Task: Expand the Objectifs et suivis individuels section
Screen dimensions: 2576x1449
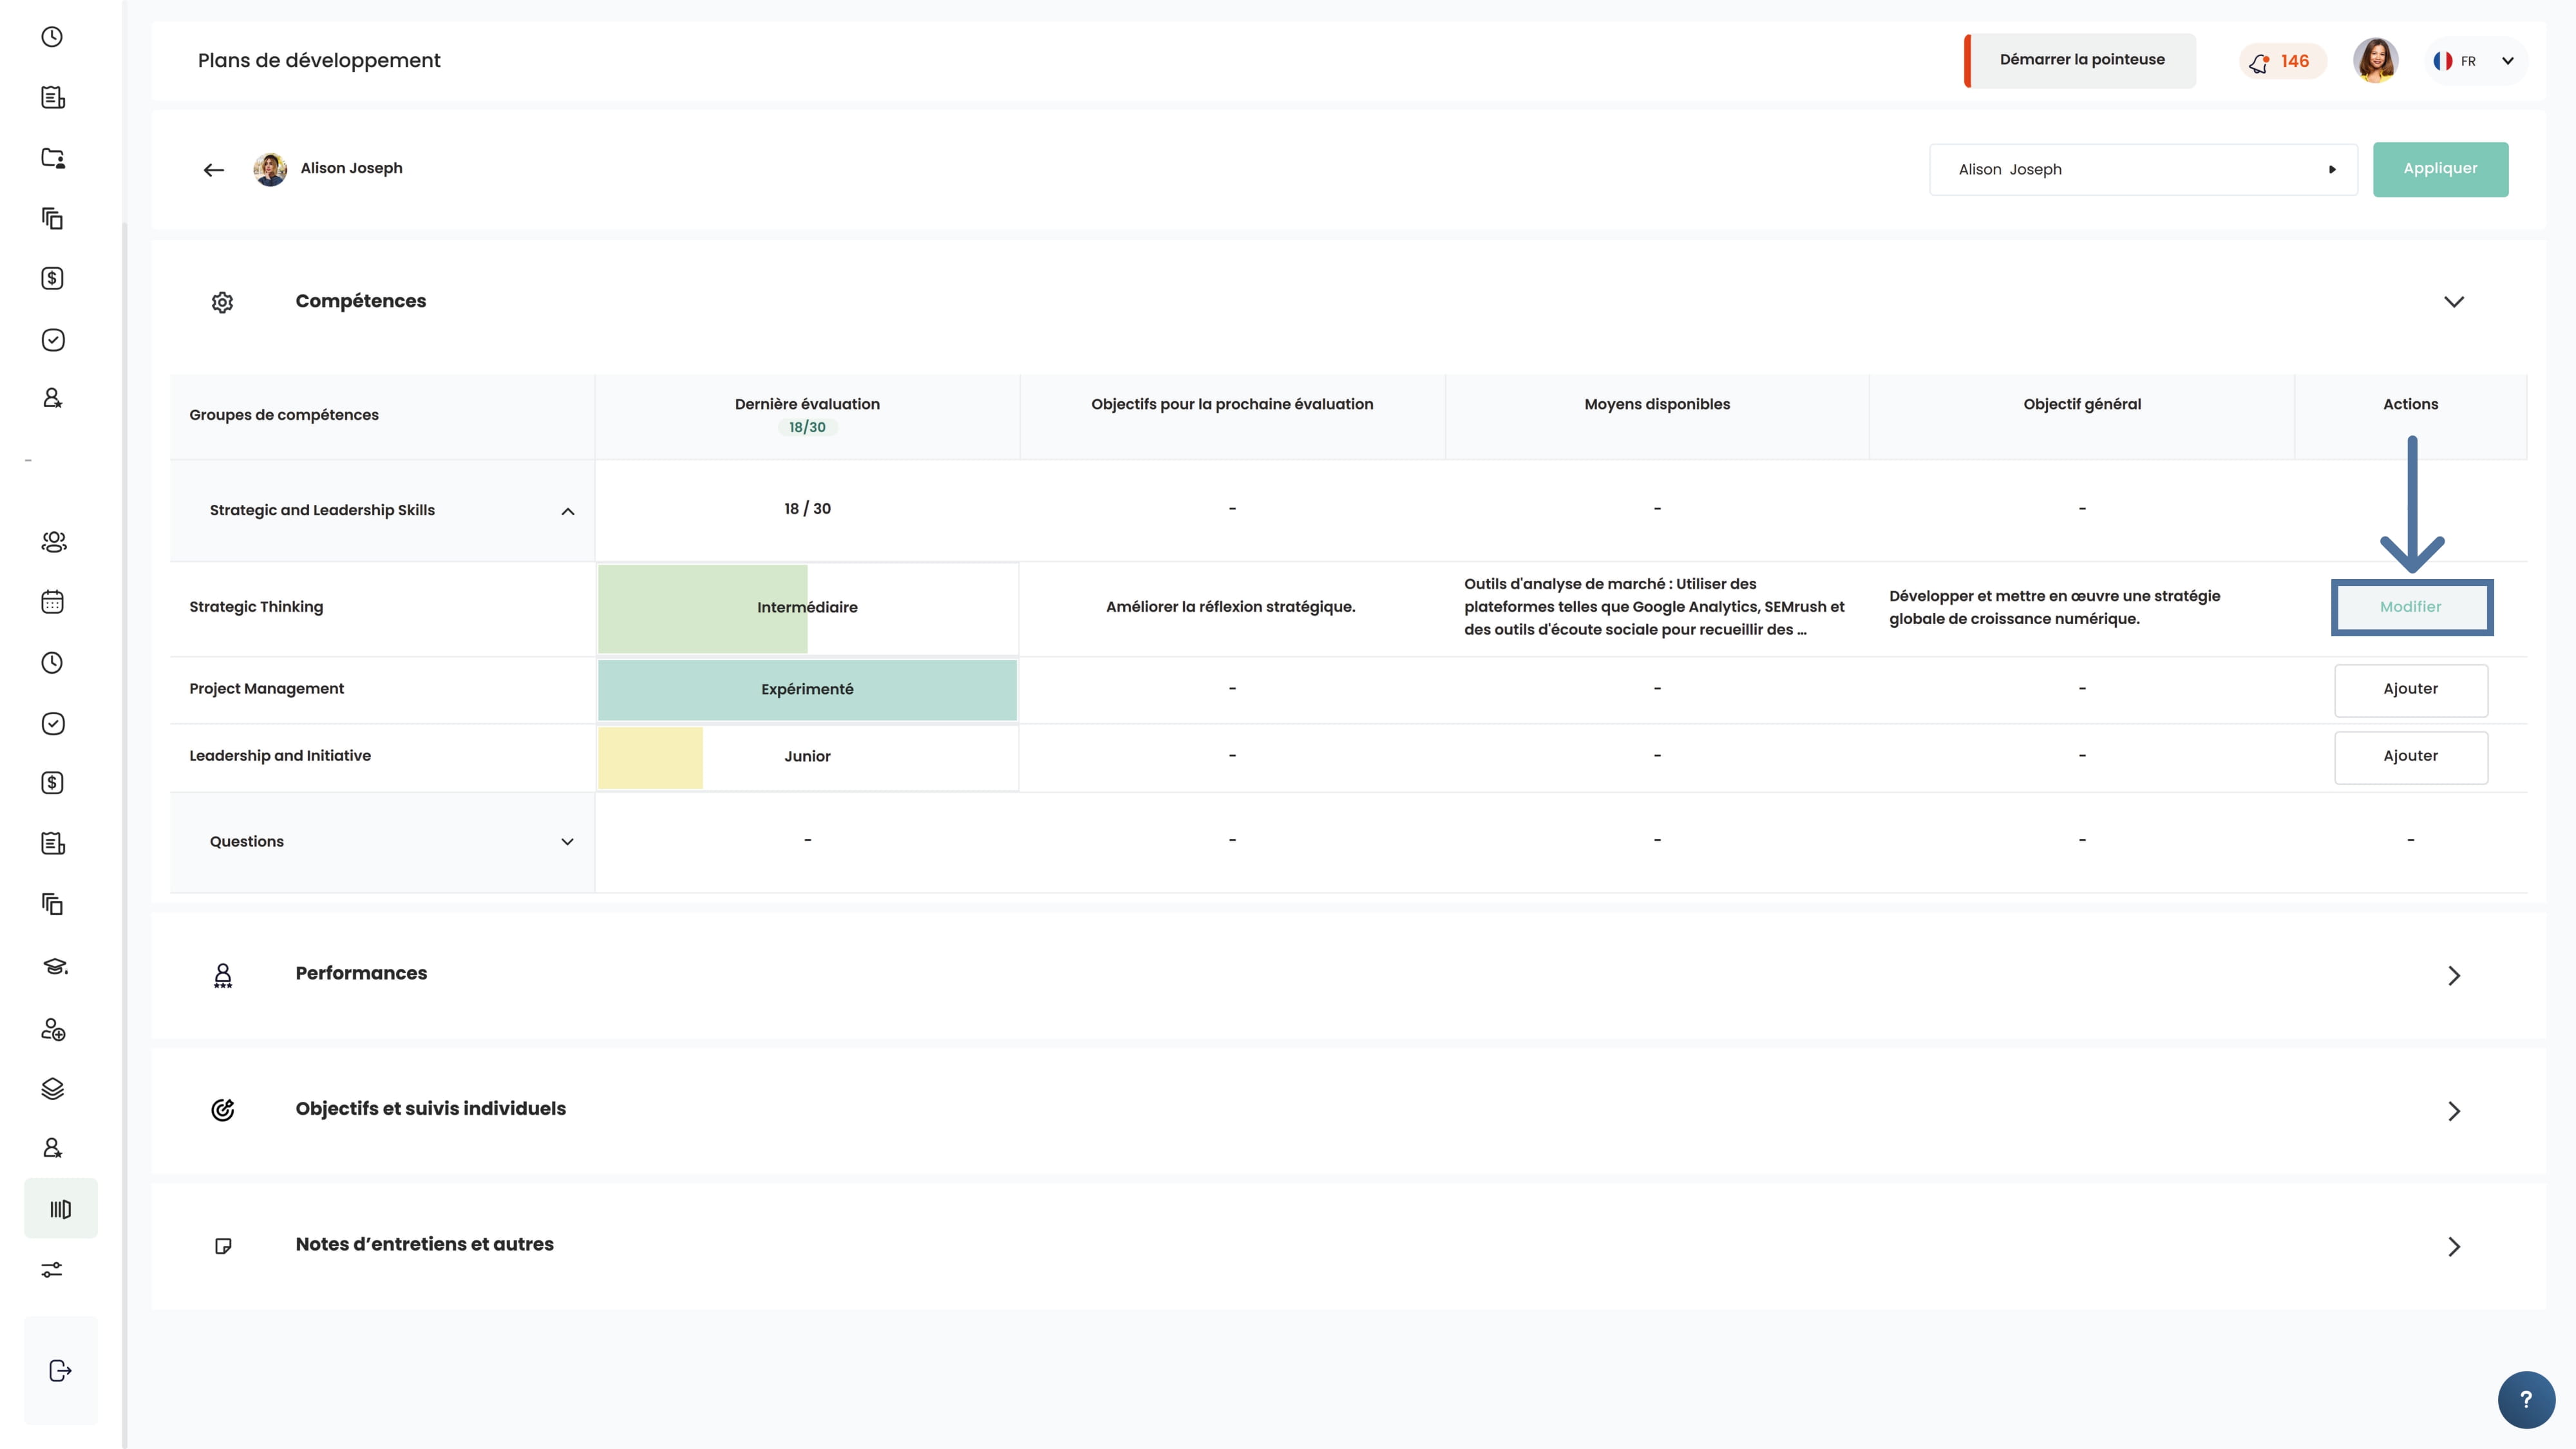Action: coord(2453,1111)
